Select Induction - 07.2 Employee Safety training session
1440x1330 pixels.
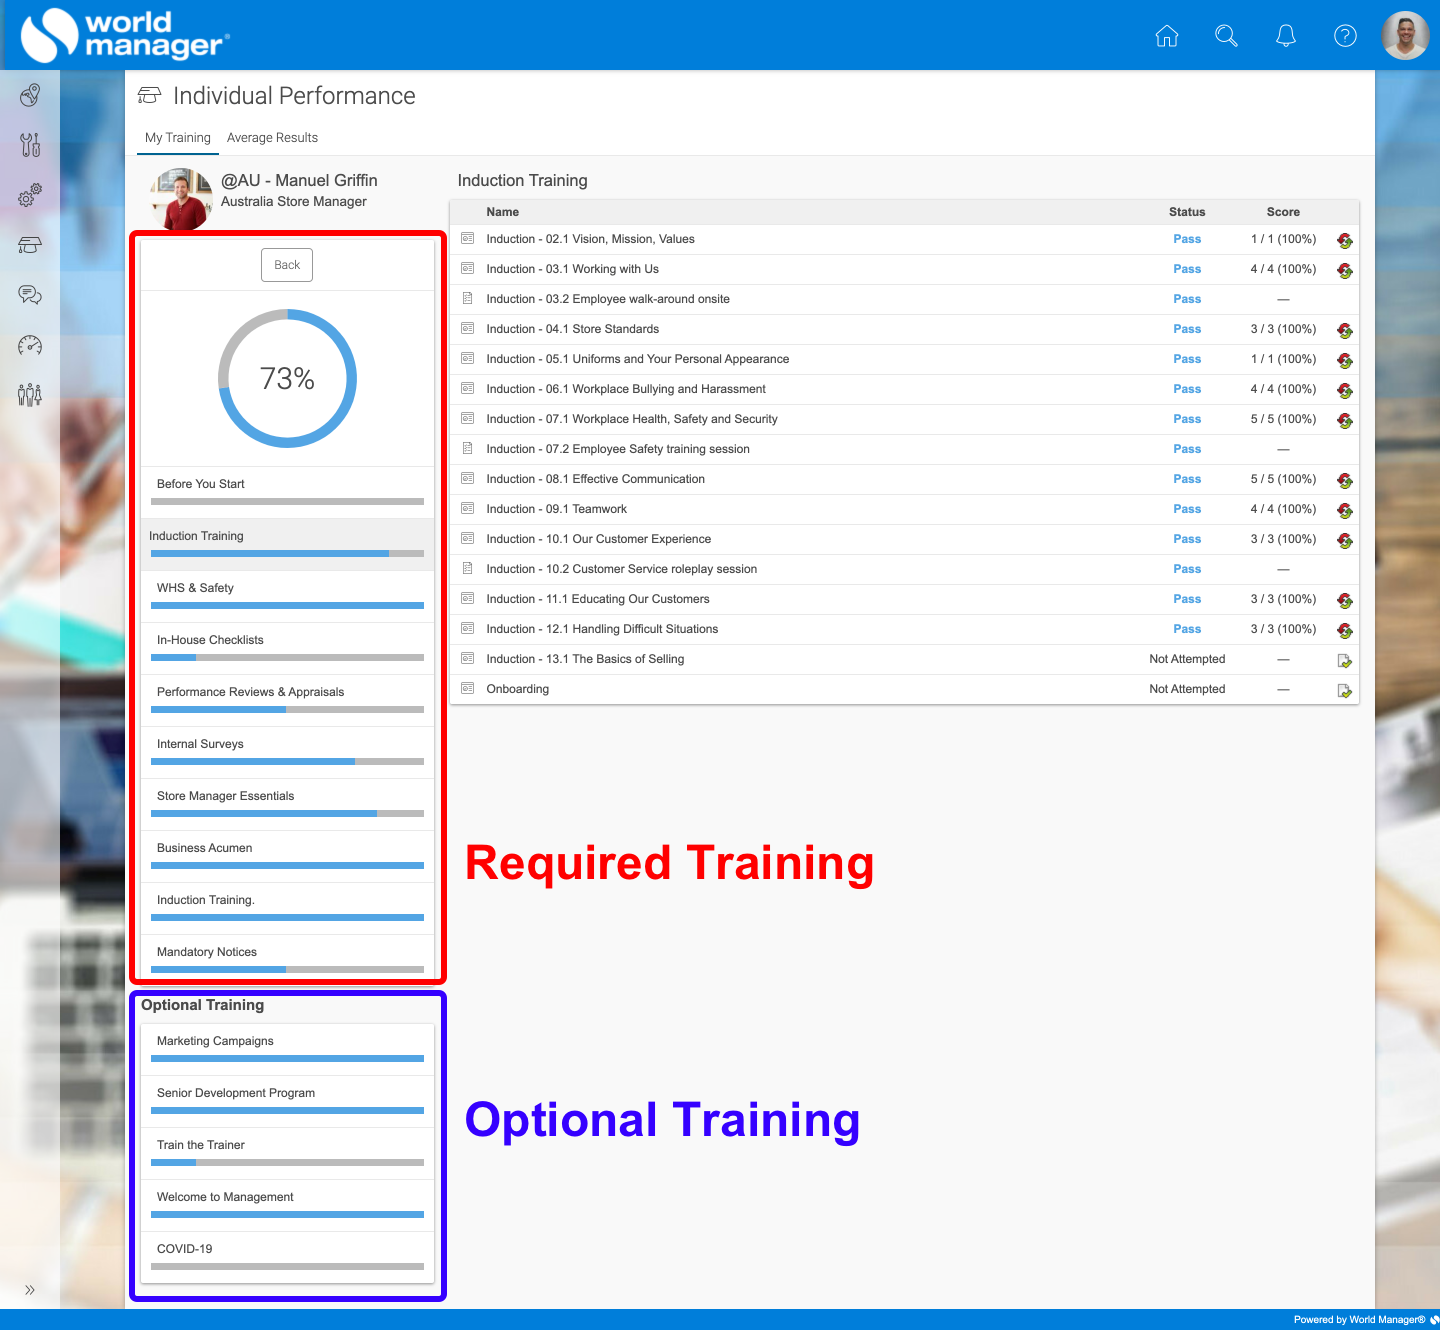pyautogui.click(x=904, y=449)
